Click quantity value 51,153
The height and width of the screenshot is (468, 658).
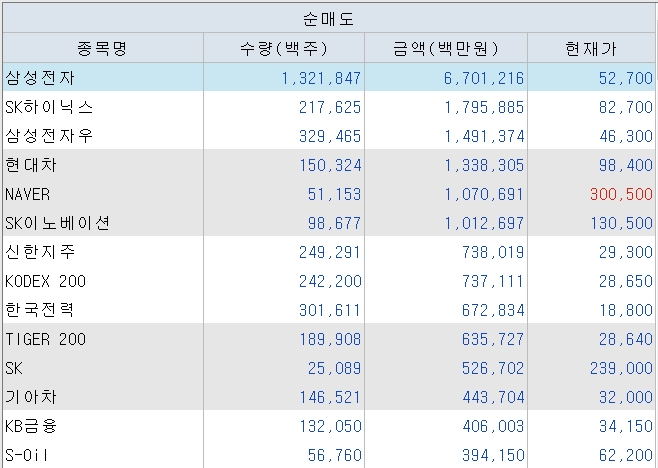[x=334, y=194]
